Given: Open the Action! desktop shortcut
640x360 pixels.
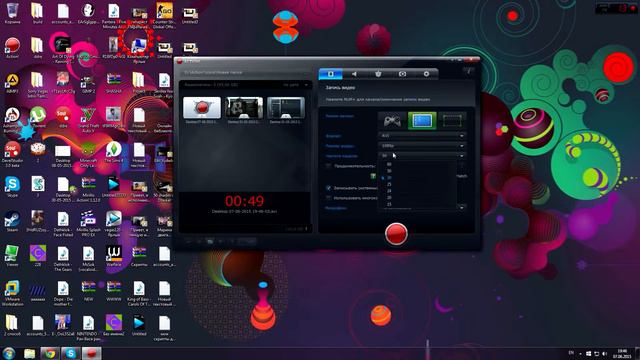Looking at the screenshot, I should 12,48.
